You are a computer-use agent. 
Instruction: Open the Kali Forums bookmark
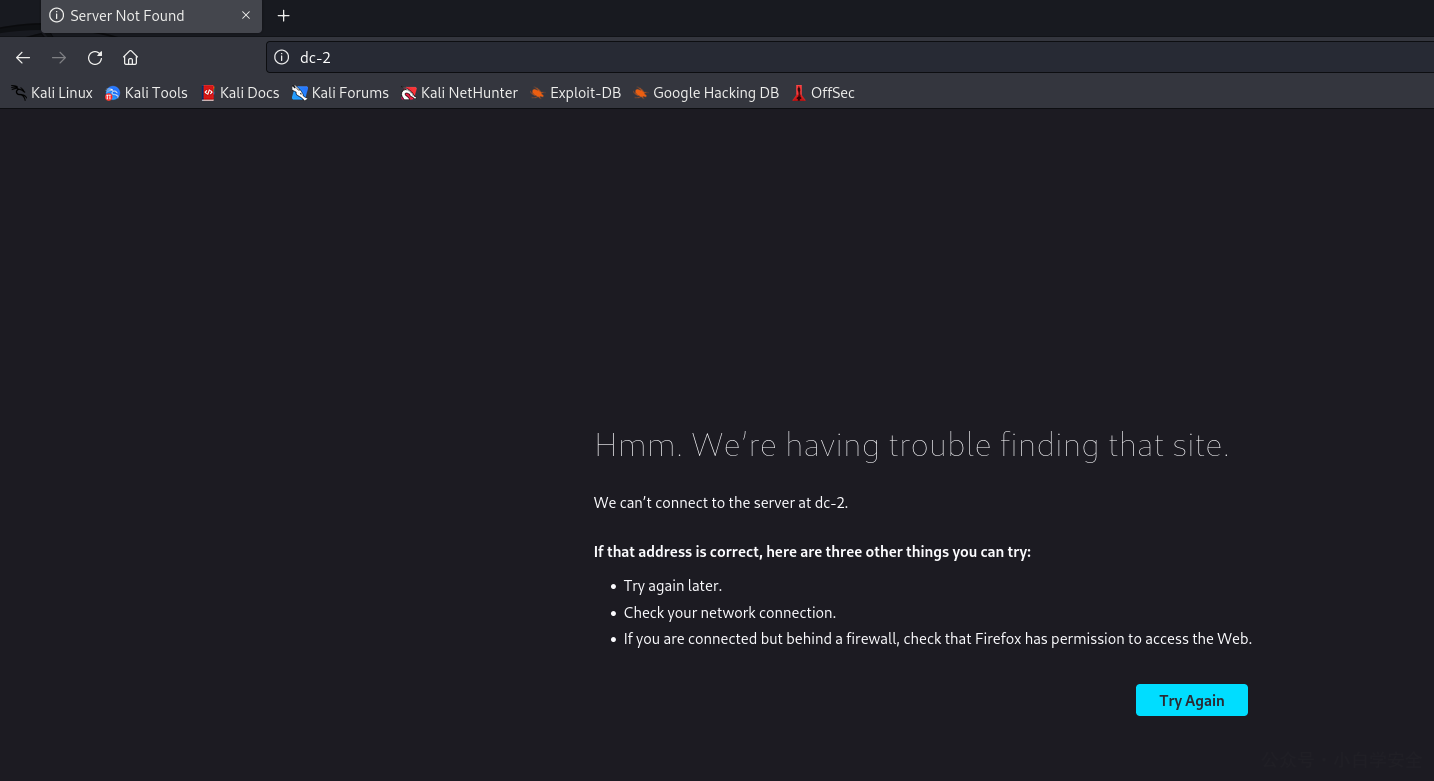click(340, 93)
